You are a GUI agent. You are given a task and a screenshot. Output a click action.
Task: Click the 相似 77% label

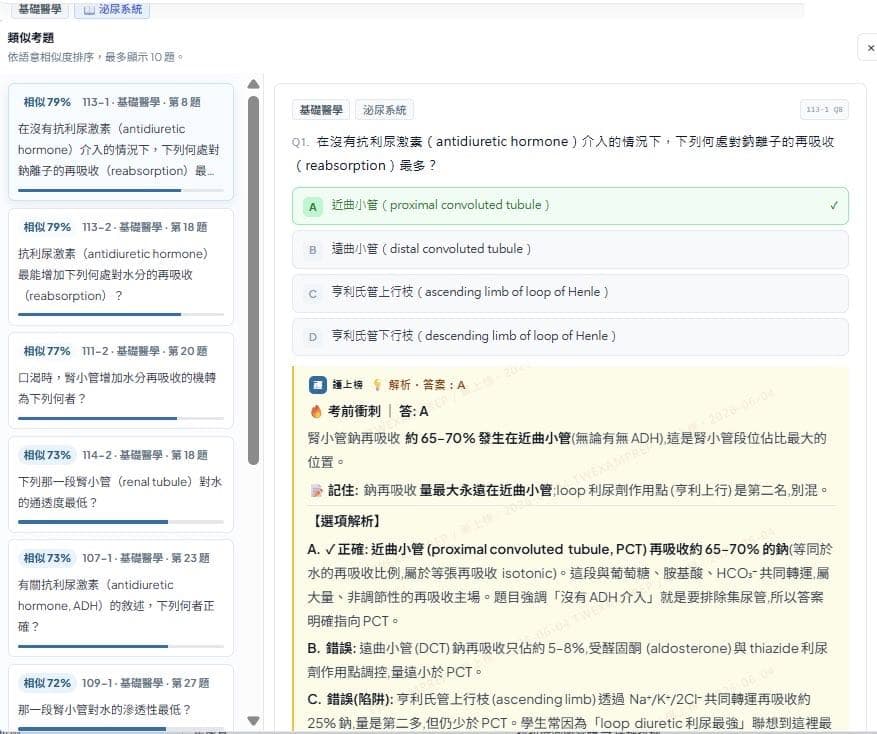[47, 351]
